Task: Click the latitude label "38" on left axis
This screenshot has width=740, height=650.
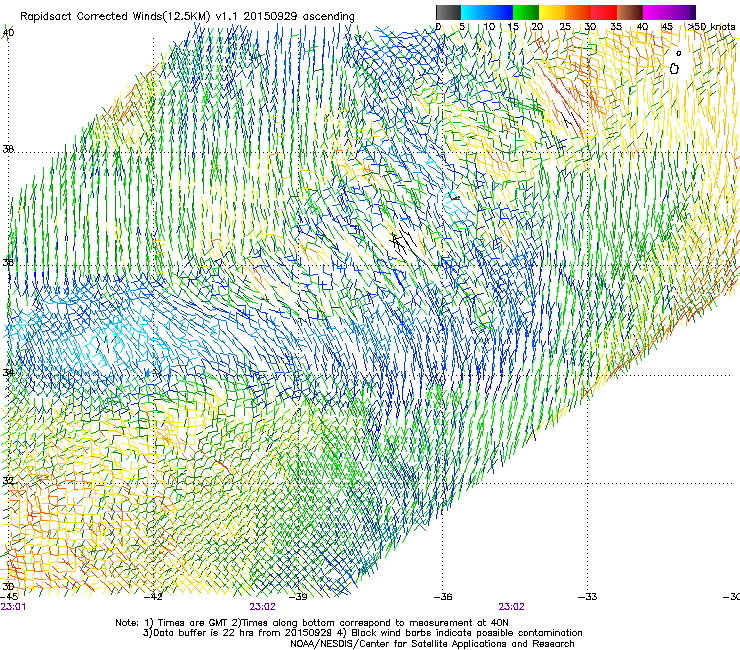Action: coord(8,149)
